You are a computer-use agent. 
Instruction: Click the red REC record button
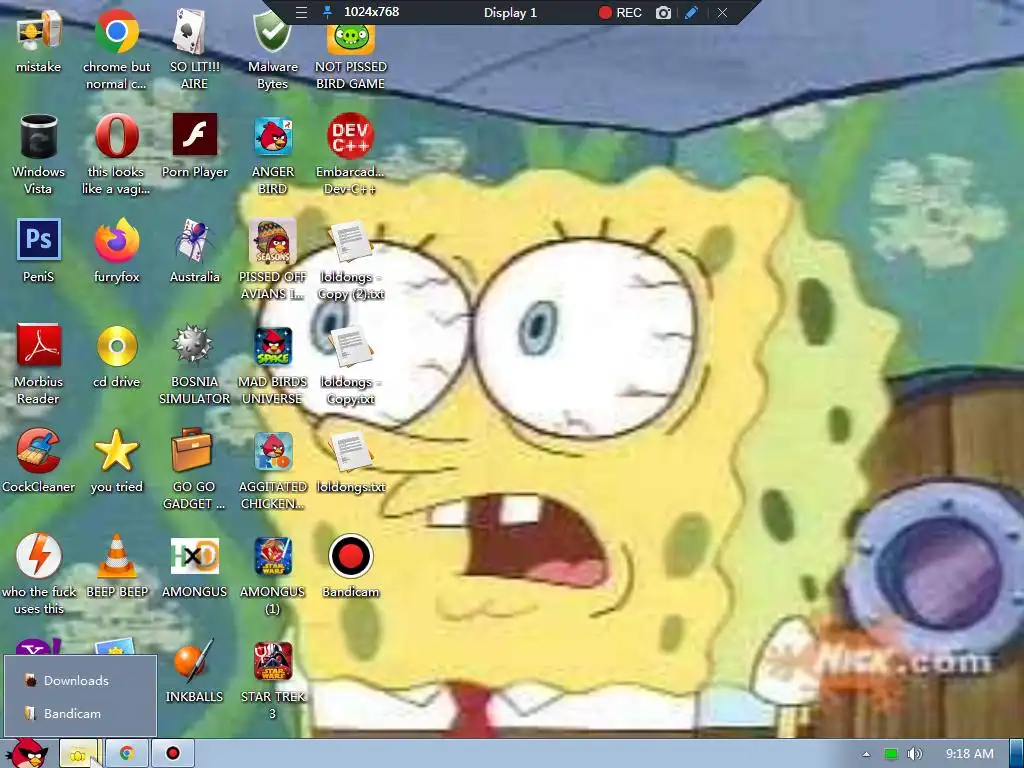[620, 12]
